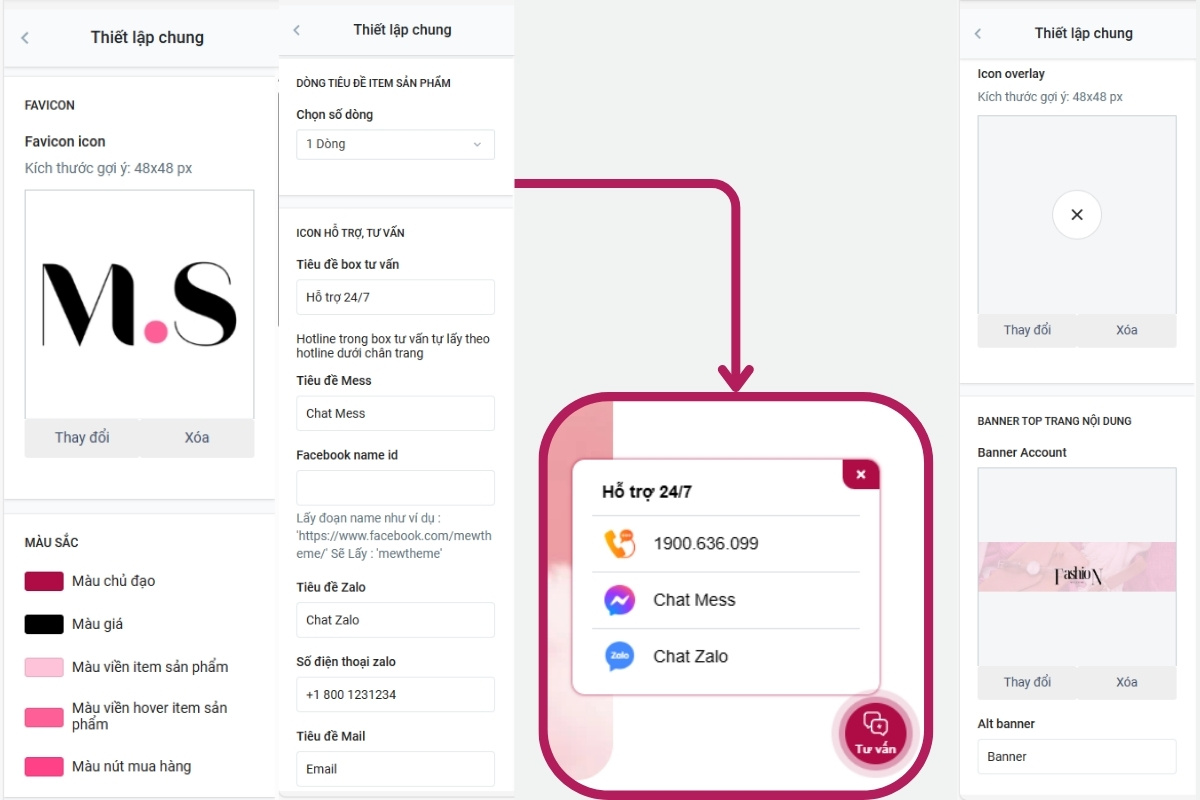Open the Màu nút mua hàng swatch

tap(44, 767)
